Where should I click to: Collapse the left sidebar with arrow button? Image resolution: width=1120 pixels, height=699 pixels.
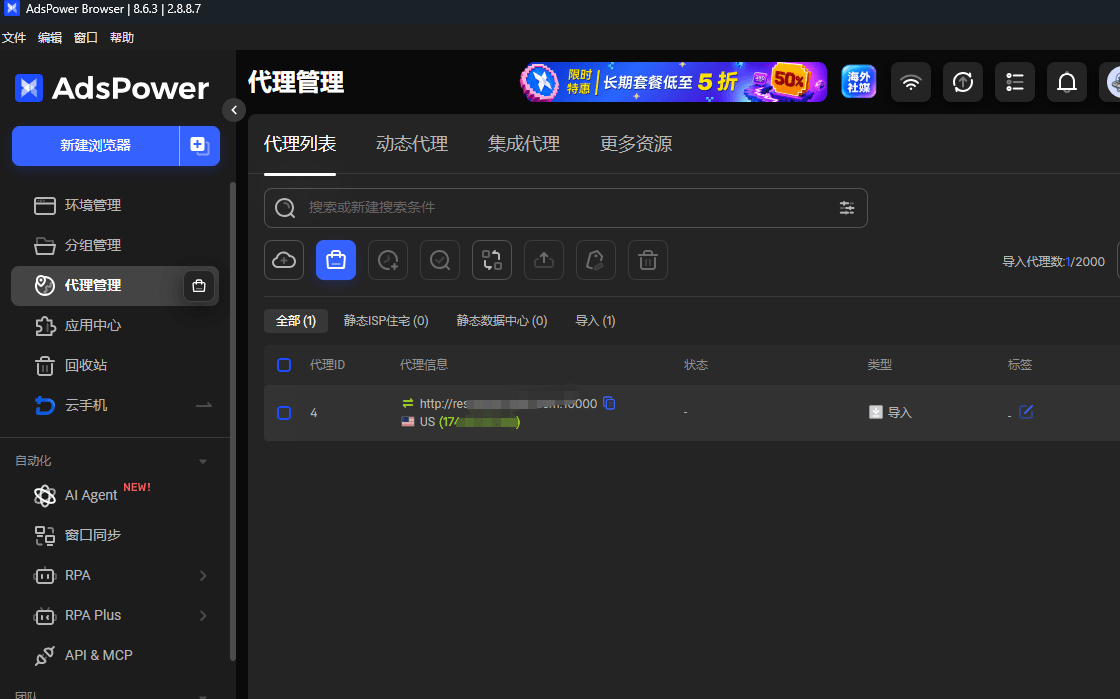coord(234,110)
